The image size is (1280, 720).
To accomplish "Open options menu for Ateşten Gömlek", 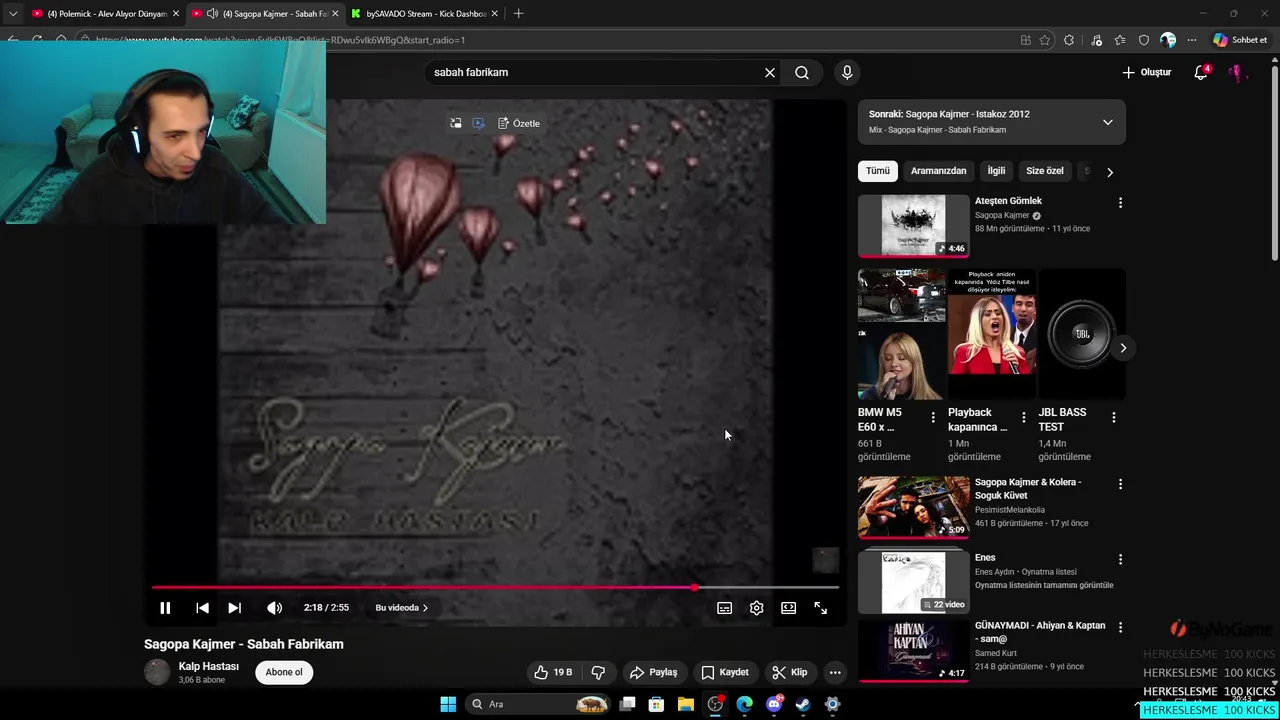I will [1120, 202].
